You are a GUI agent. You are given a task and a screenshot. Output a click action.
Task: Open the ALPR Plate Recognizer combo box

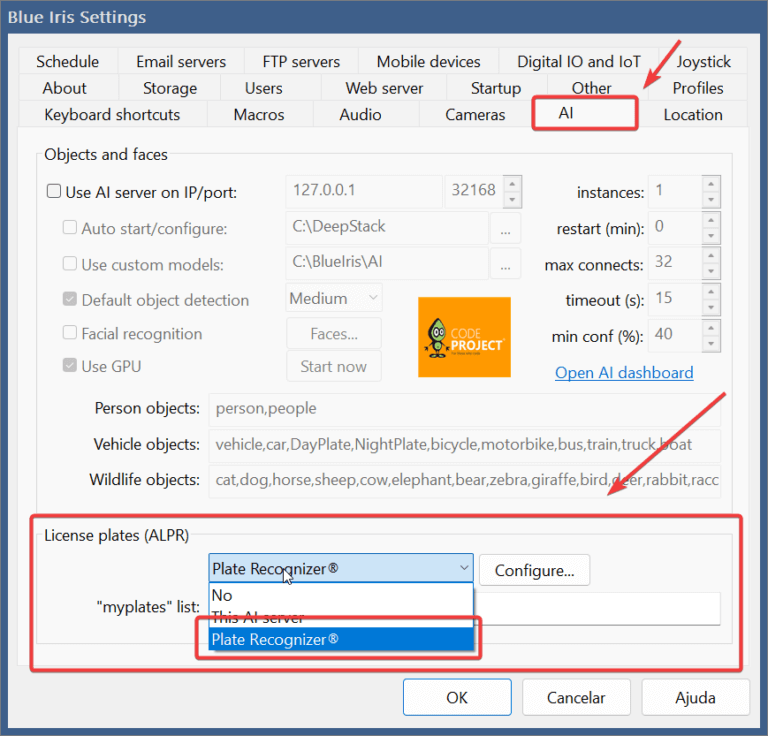(x=341, y=569)
